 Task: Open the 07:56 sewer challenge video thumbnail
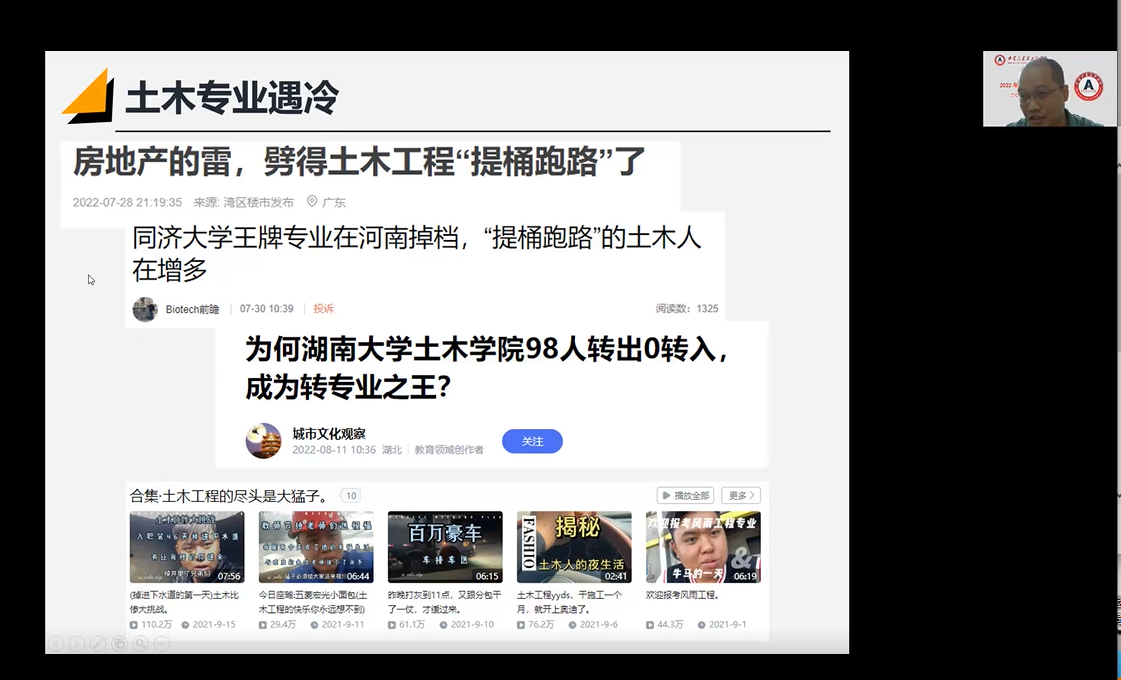point(187,547)
